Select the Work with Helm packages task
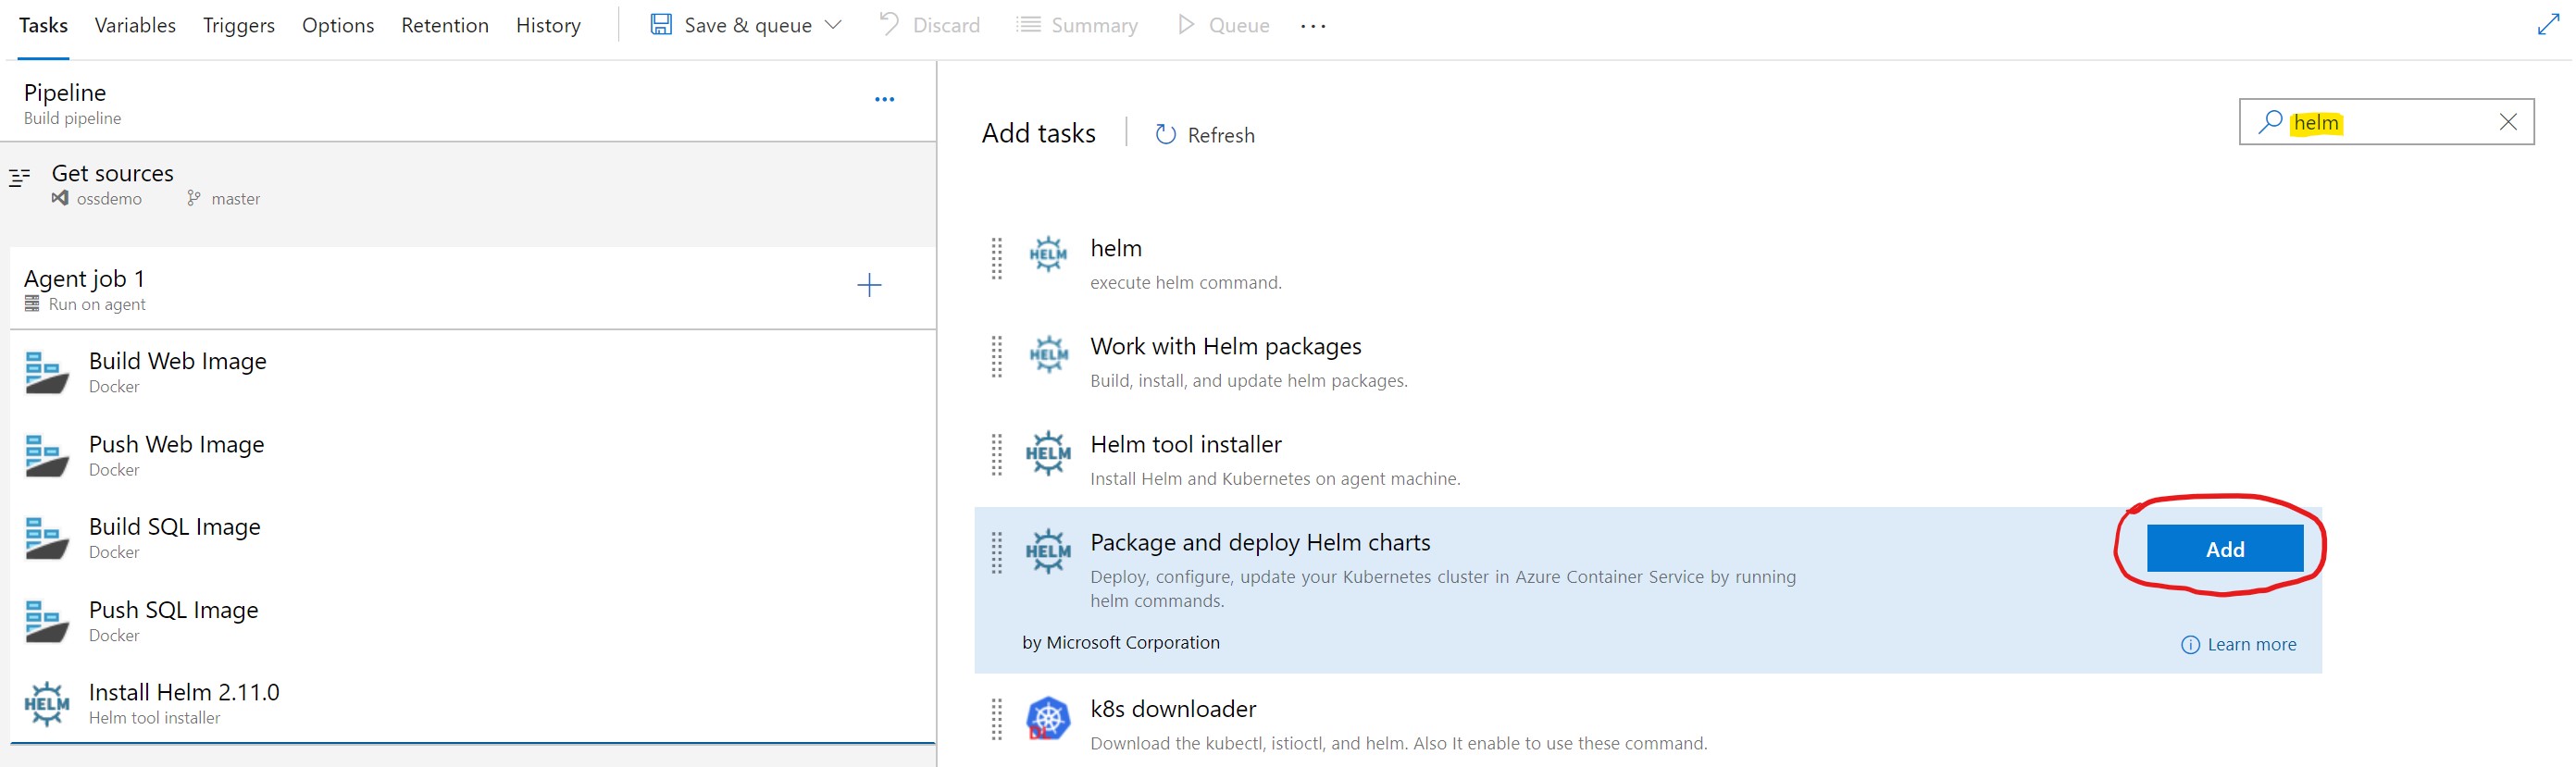2576x767 pixels. click(1648, 360)
